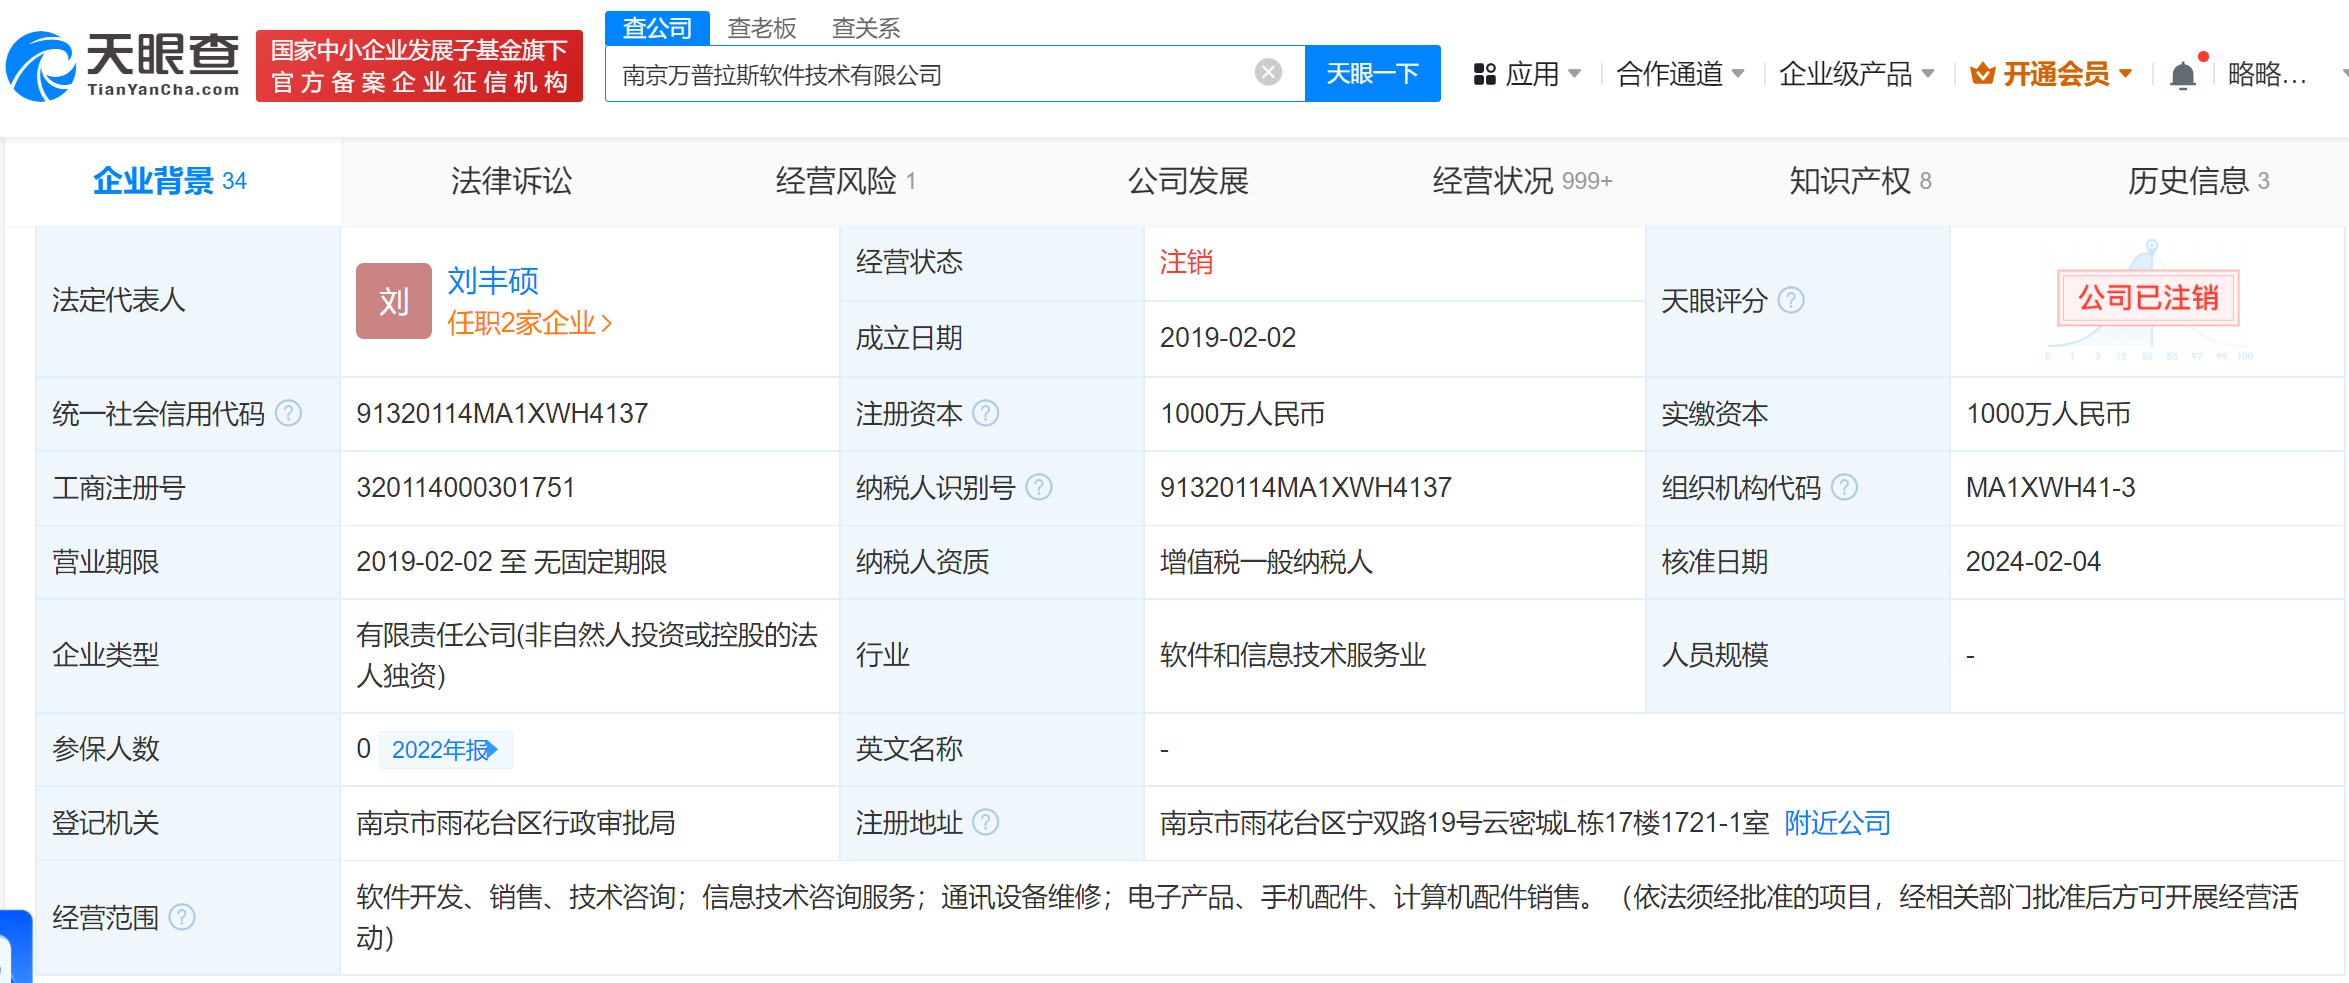
Task: Open the 2022年报 tag
Action: [x=445, y=749]
